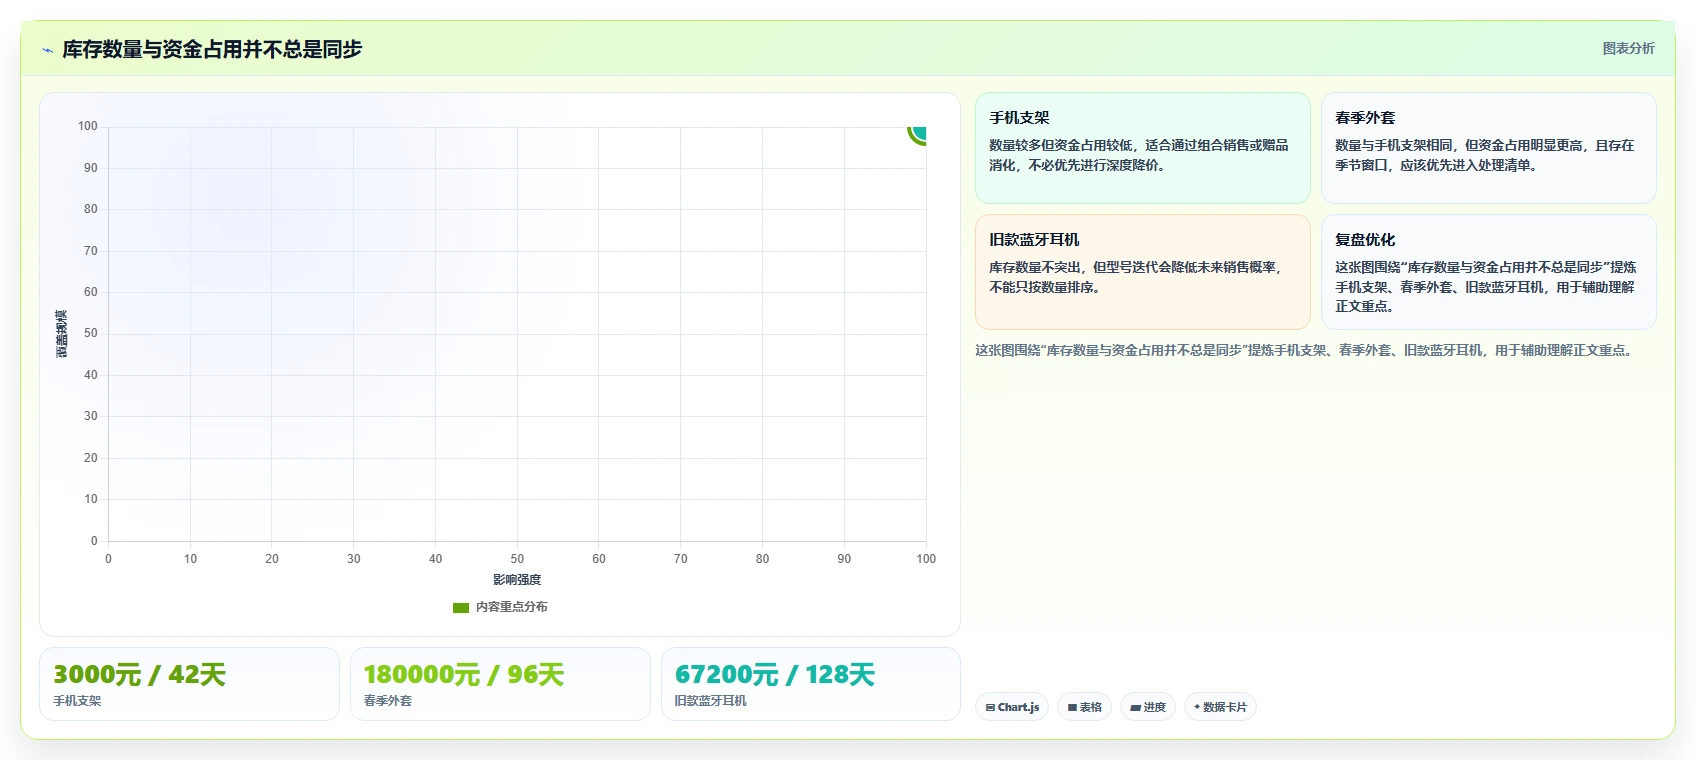The width and height of the screenshot is (1696, 760).
Task: Click the small blue icon before the title
Action: [47, 50]
